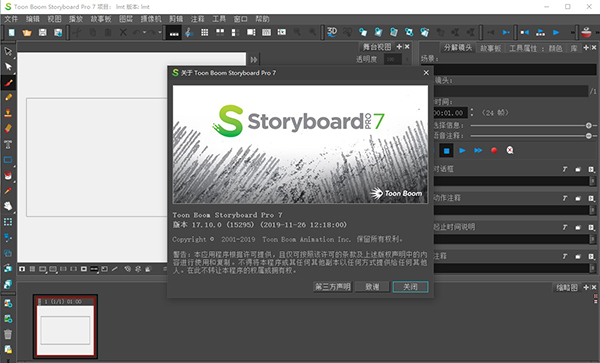
Task: Add a view with the plus on the 缩略图 panel
Action: point(586,287)
